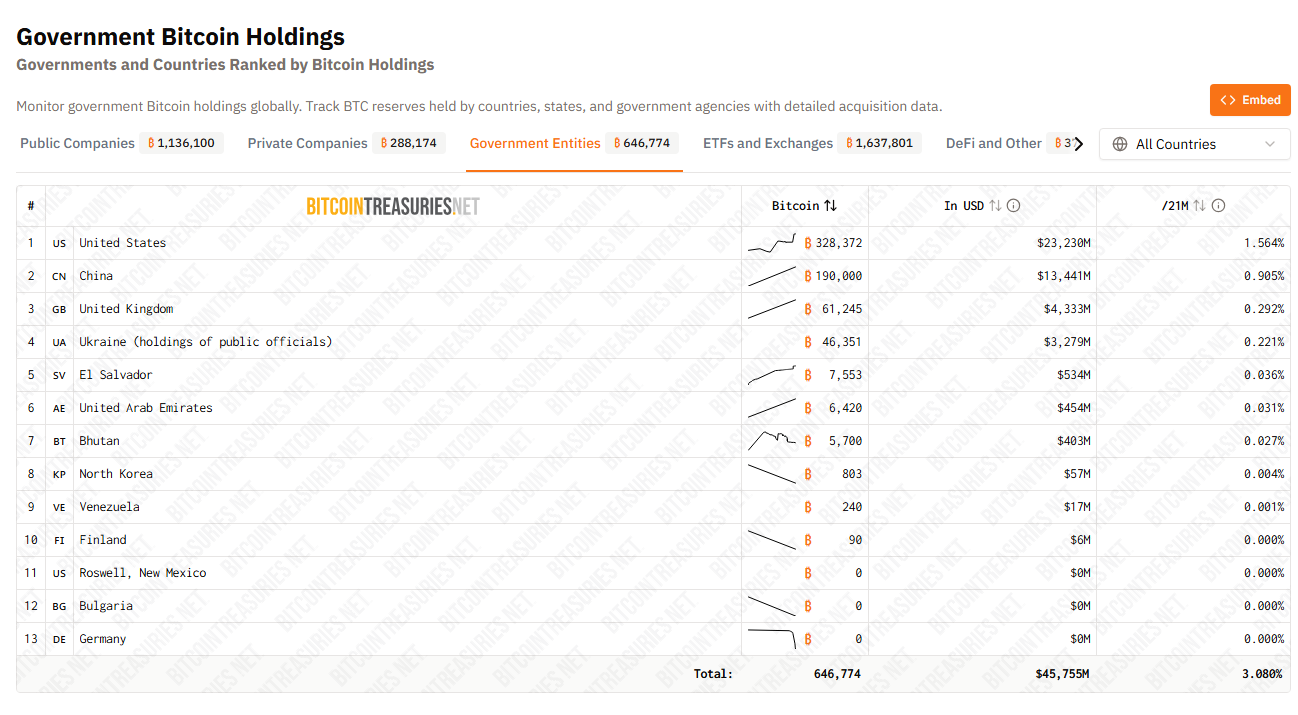Screen dimensions: 1298x715
Task: Click the Germany sparkline chart
Action: click(772, 638)
